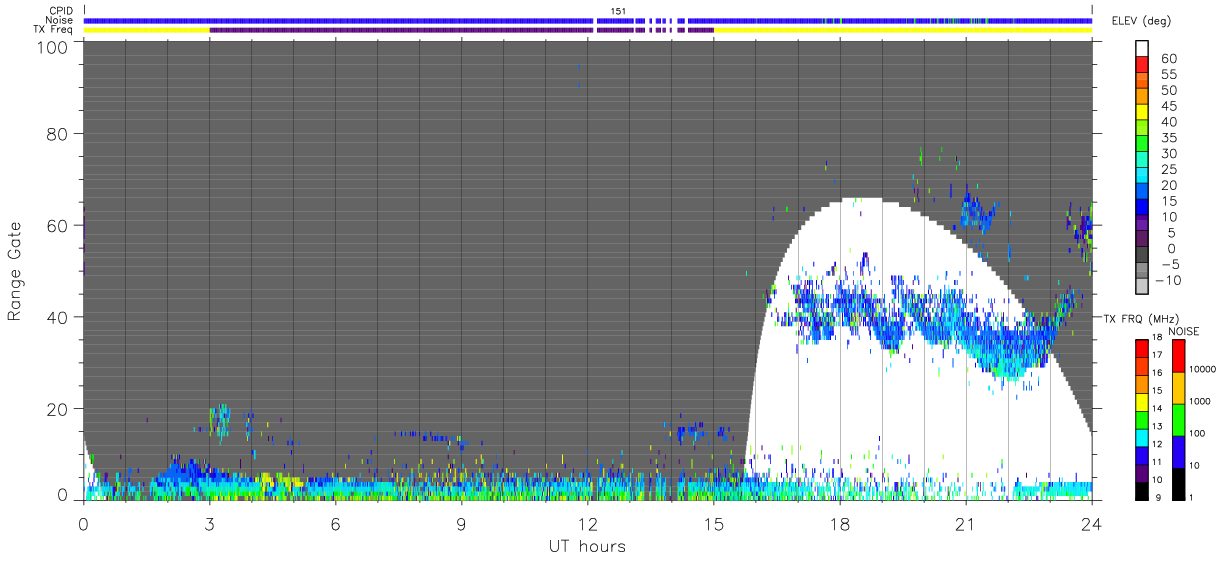Screen dimensions: 1228x567
Task: Click the x-axis tick label '18'
Action: [x=840, y=524]
